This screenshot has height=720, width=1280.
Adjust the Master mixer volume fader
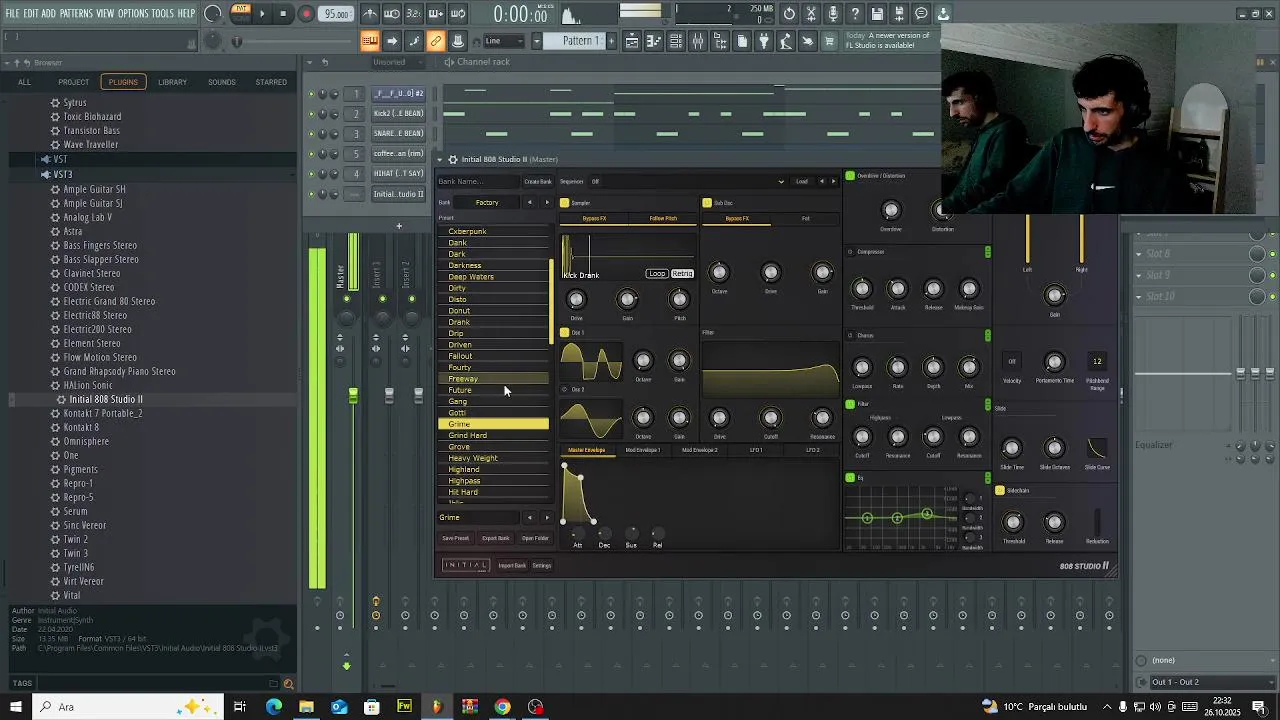[353, 397]
